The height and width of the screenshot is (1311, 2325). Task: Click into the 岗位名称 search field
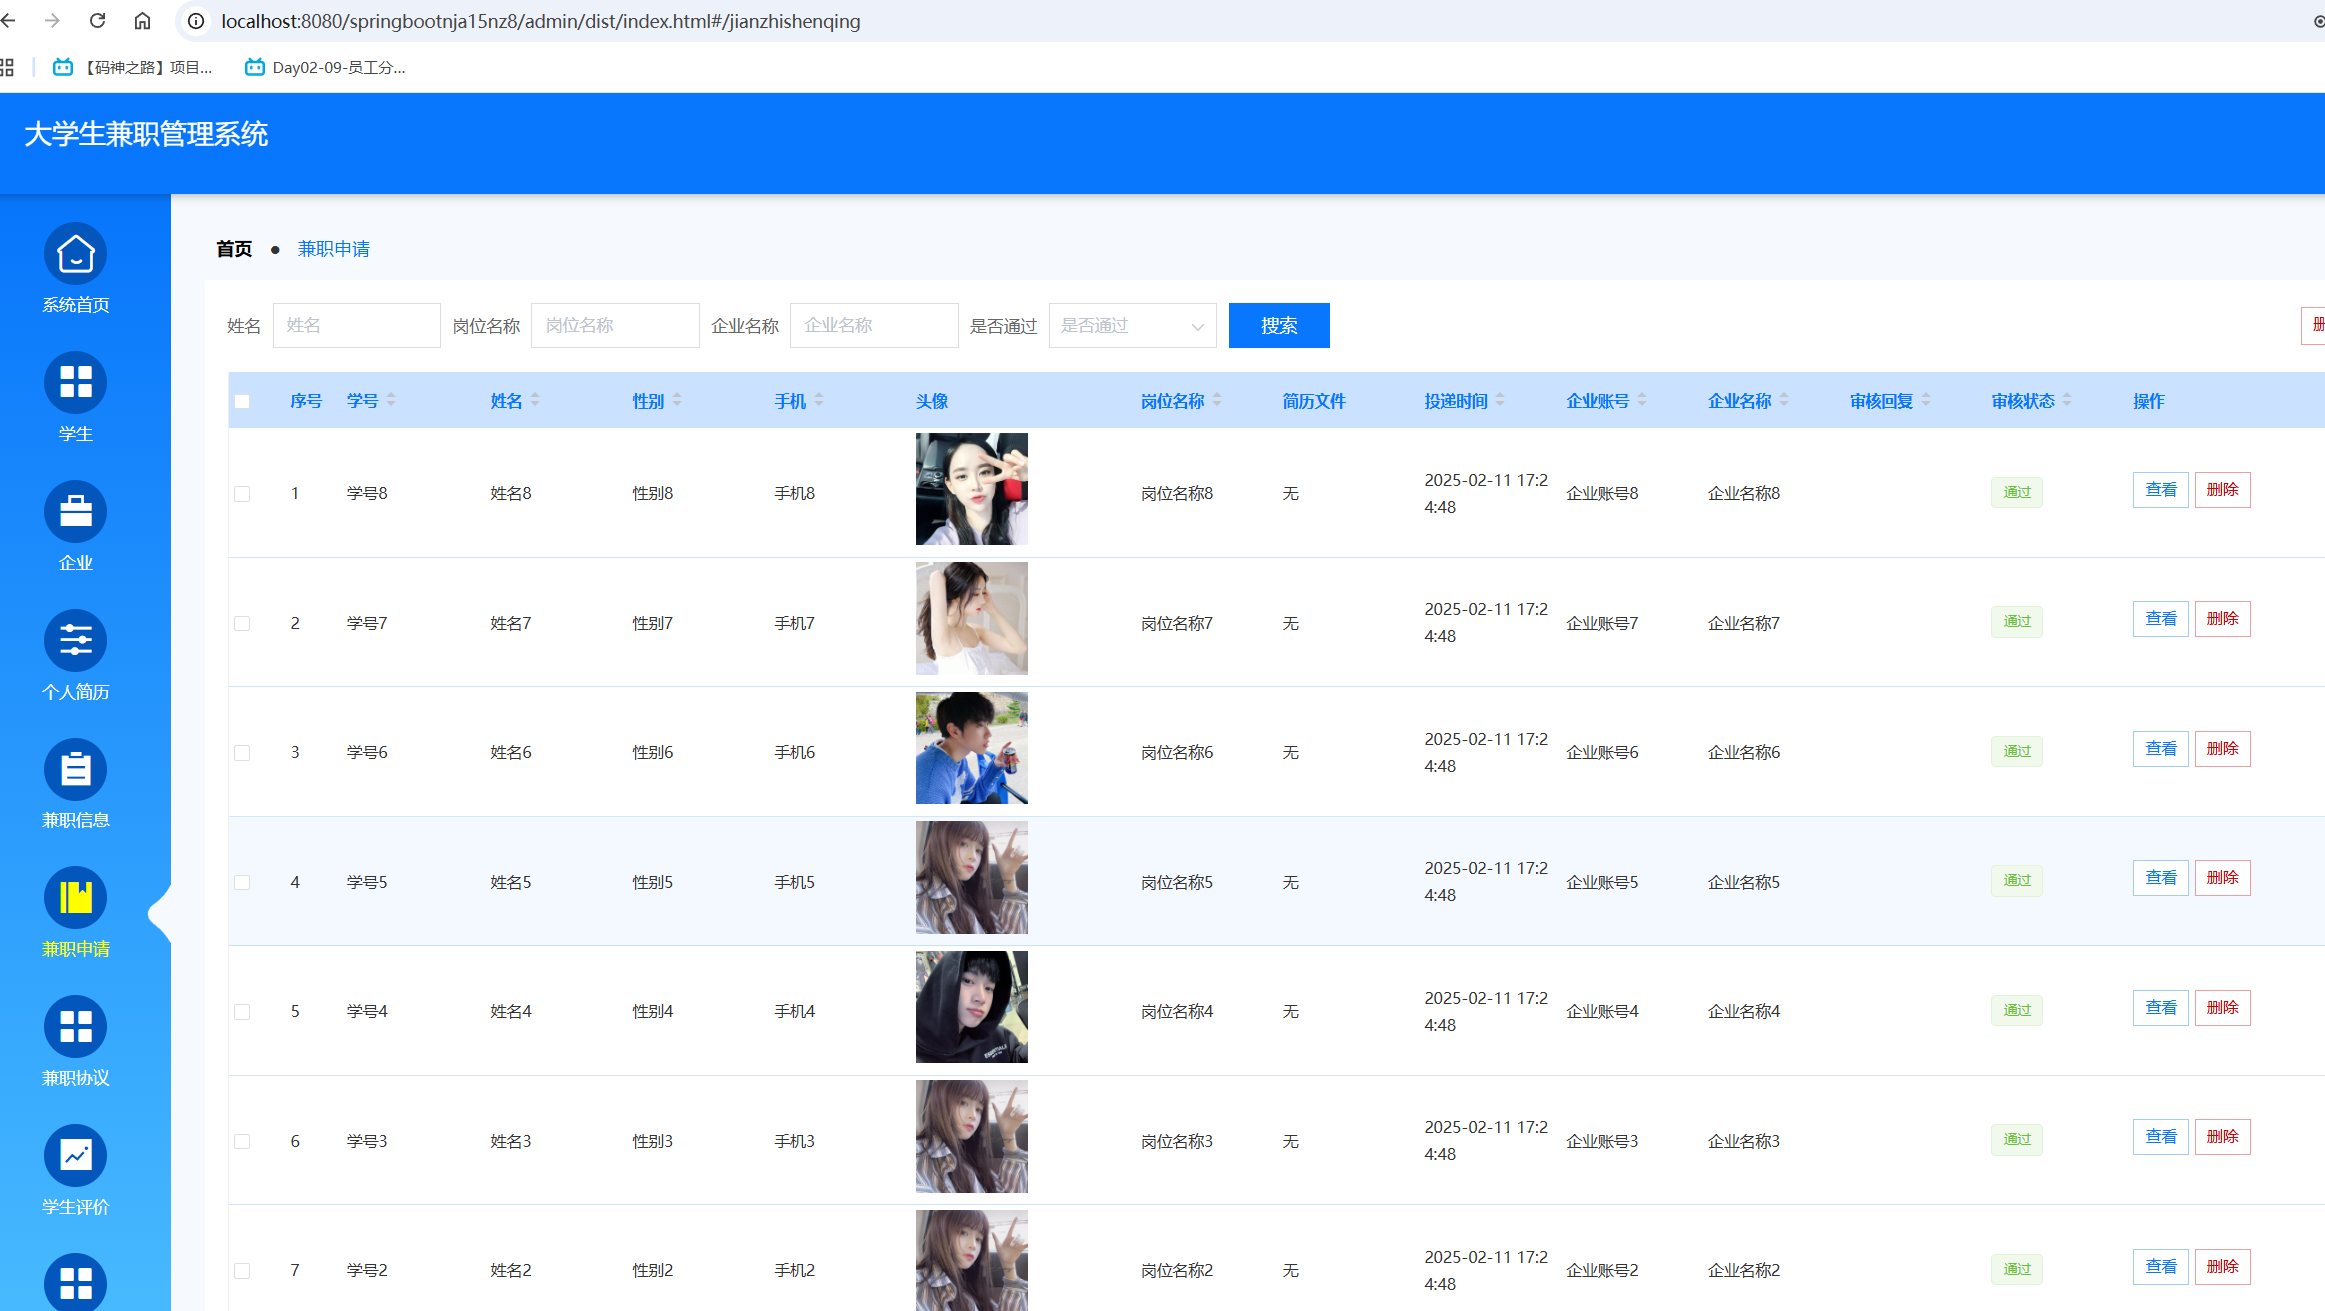pyautogui.click(x=615, y=326)
